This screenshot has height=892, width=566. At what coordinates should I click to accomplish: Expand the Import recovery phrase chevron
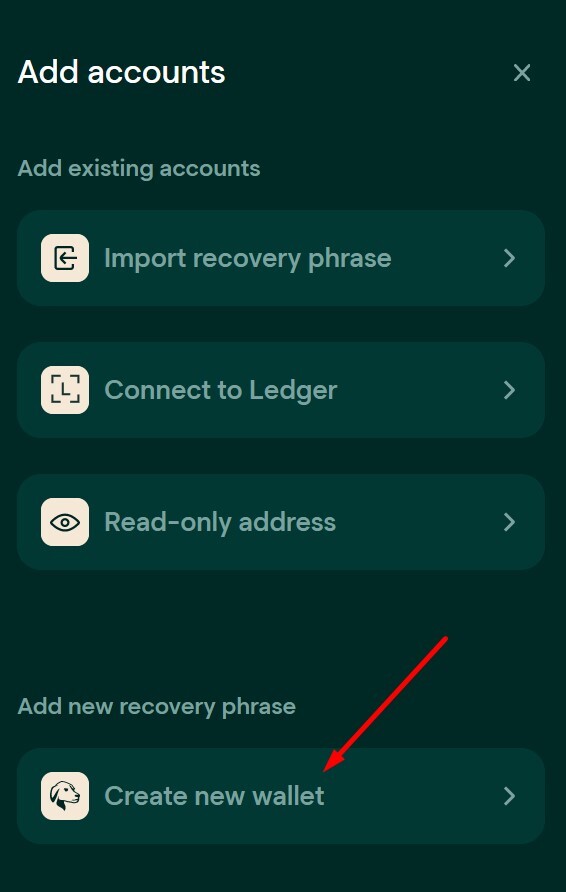[510, 258]
